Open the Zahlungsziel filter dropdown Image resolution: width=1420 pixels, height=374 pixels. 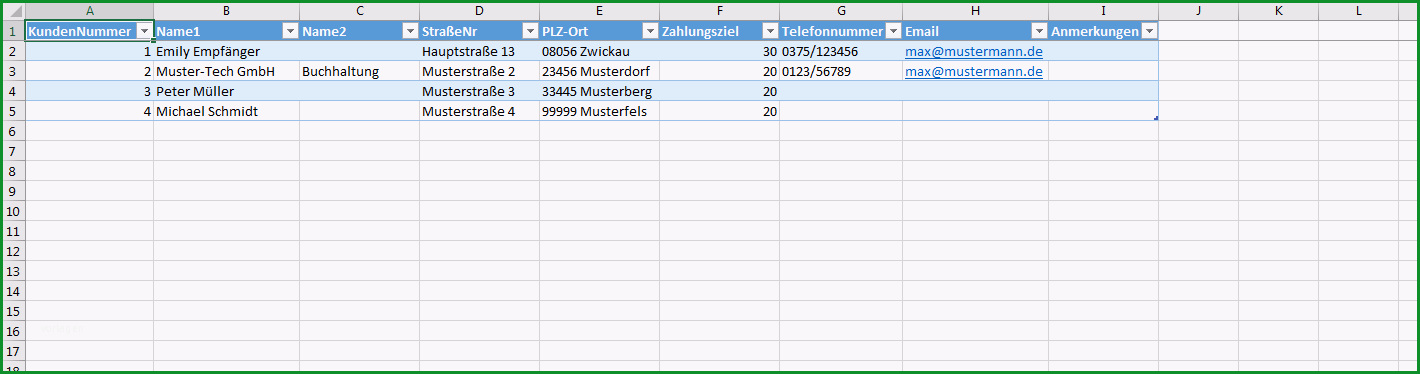pos(770,31)
